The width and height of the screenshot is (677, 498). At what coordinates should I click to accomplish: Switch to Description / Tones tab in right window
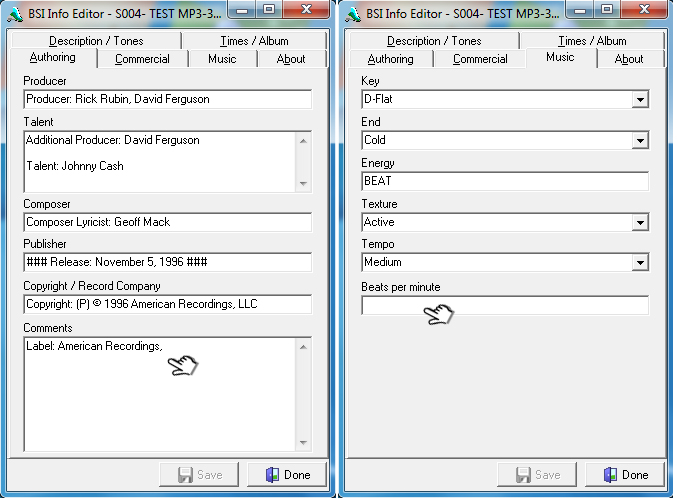[434, 41]
